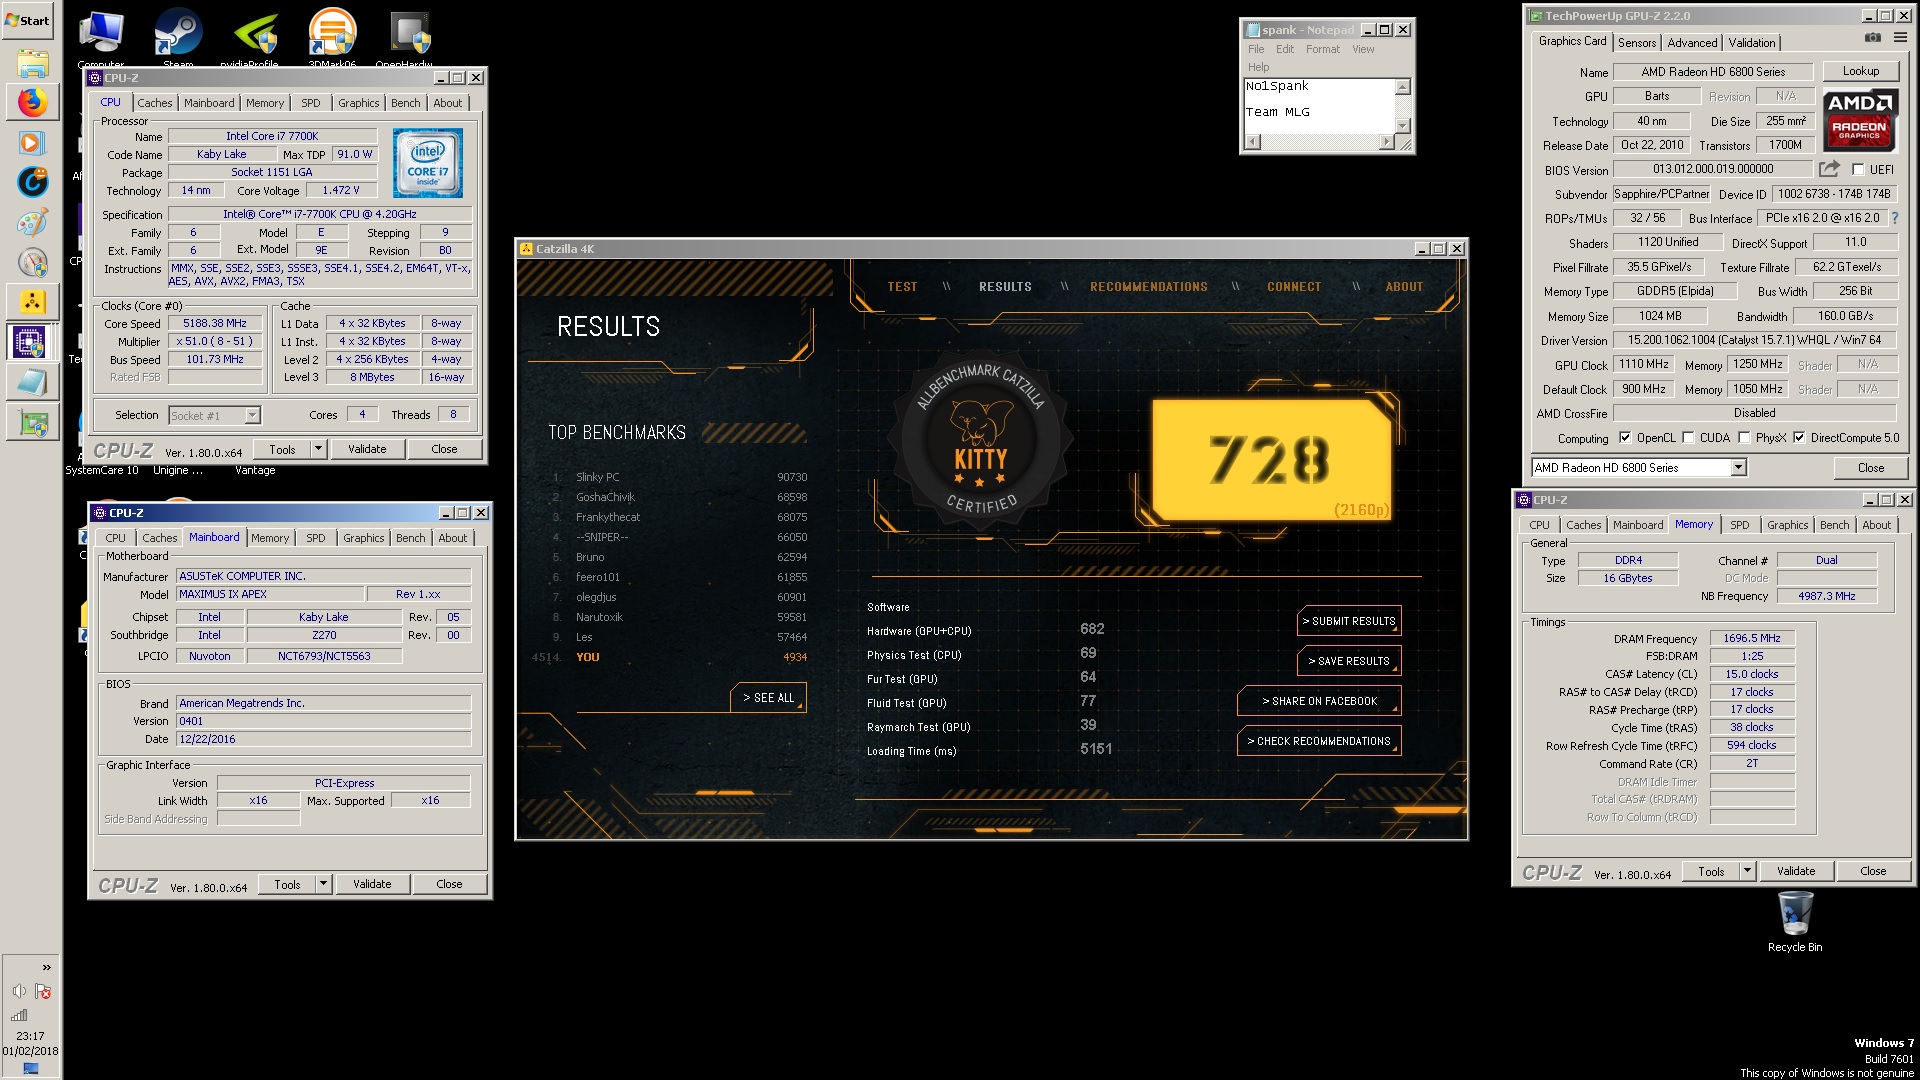Open the Paint taskbar icon
This screenshot has width=1920, height=1080.
[x=33, y=222]
